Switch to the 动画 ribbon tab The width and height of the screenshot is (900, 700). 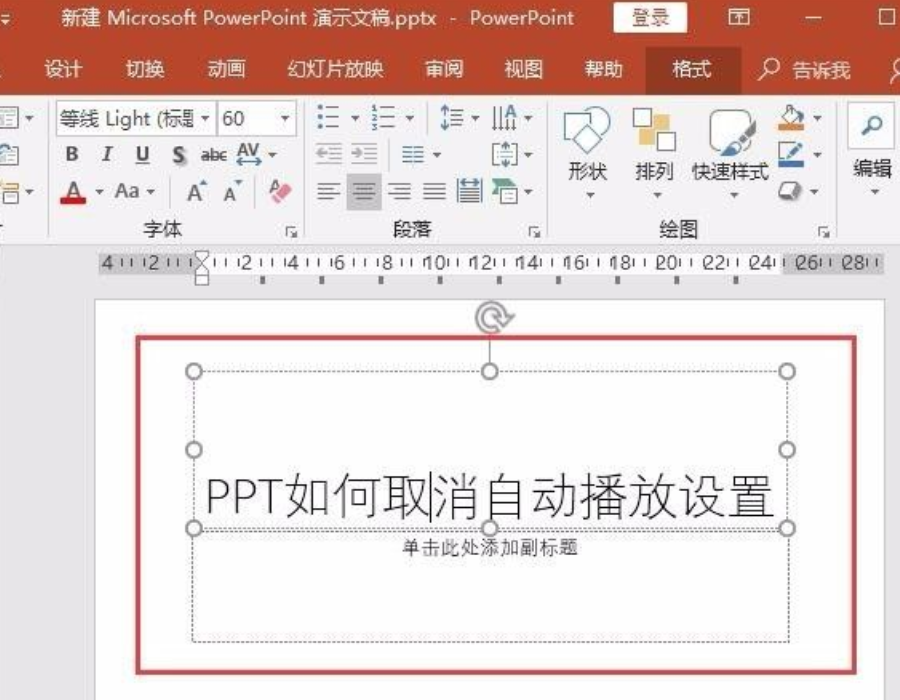point(225,70)
